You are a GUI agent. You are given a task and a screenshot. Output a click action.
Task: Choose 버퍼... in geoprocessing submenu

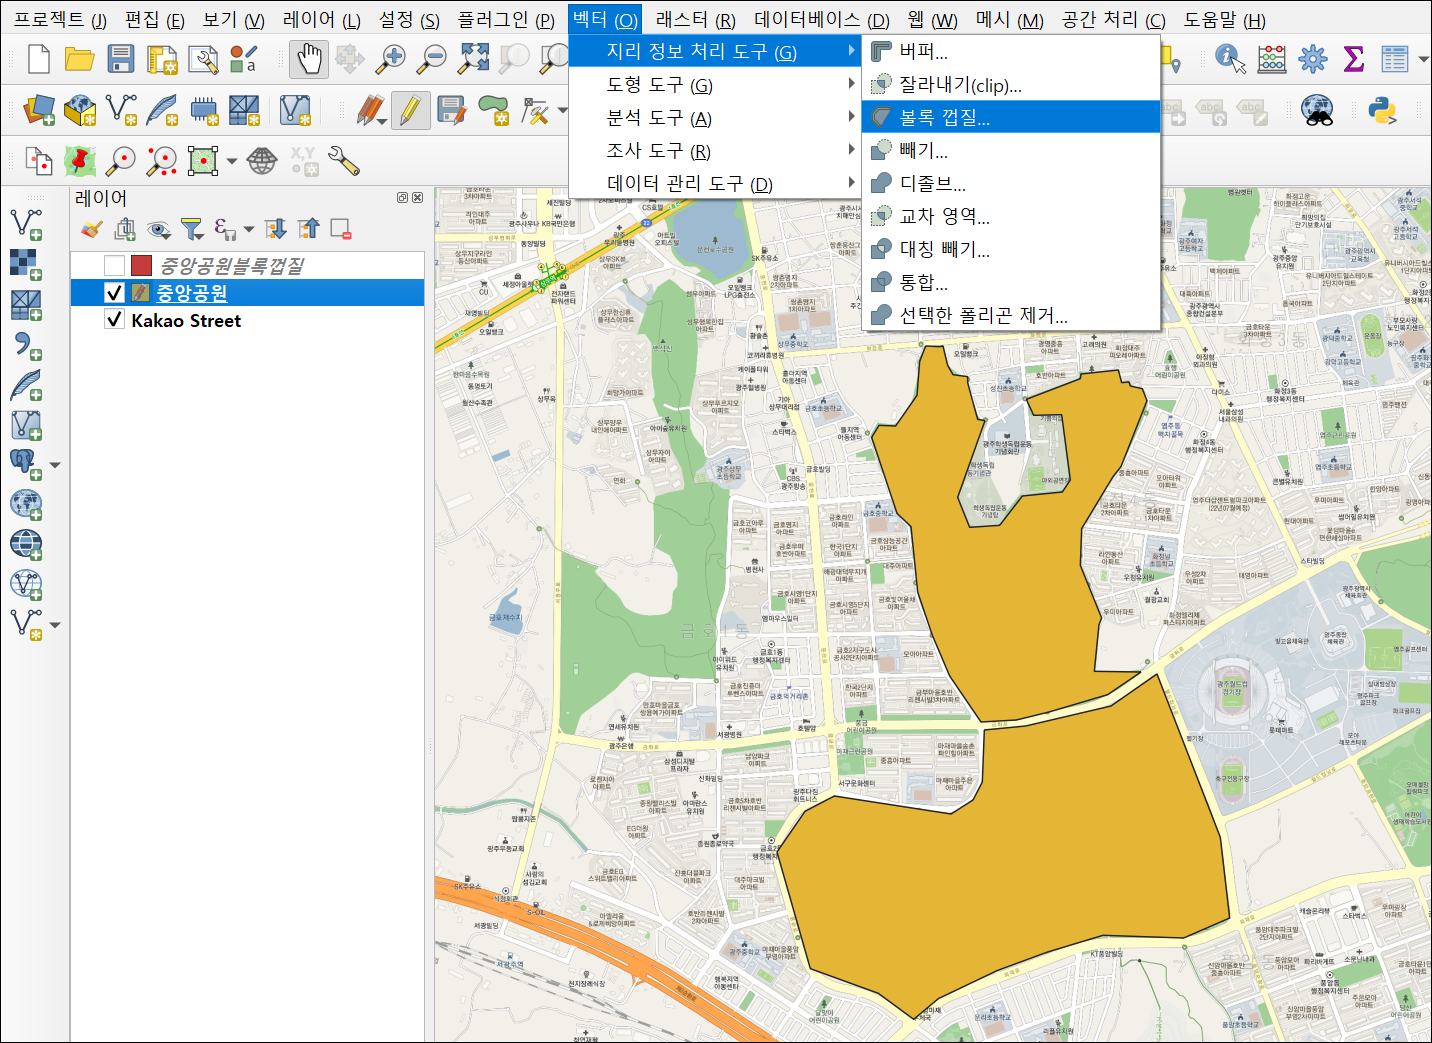click(x=1011, y=51)
